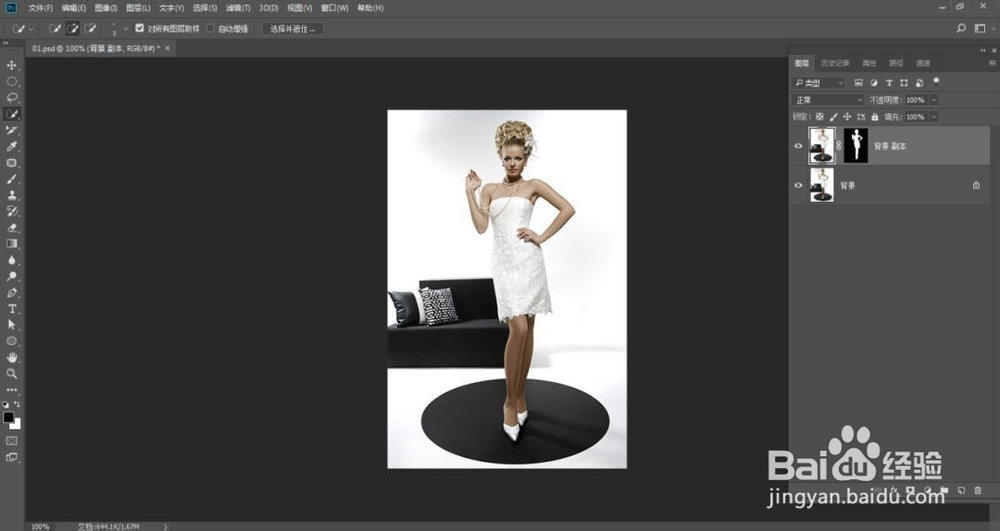Select the Gradient tool
Screen dimensions: 1000x531
point(11,244)
